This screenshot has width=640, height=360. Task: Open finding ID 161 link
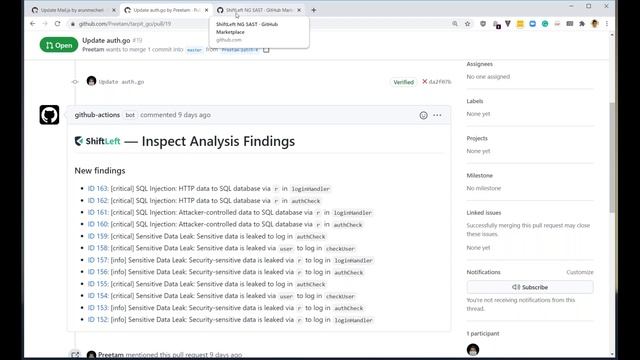[x=98, y=212]
